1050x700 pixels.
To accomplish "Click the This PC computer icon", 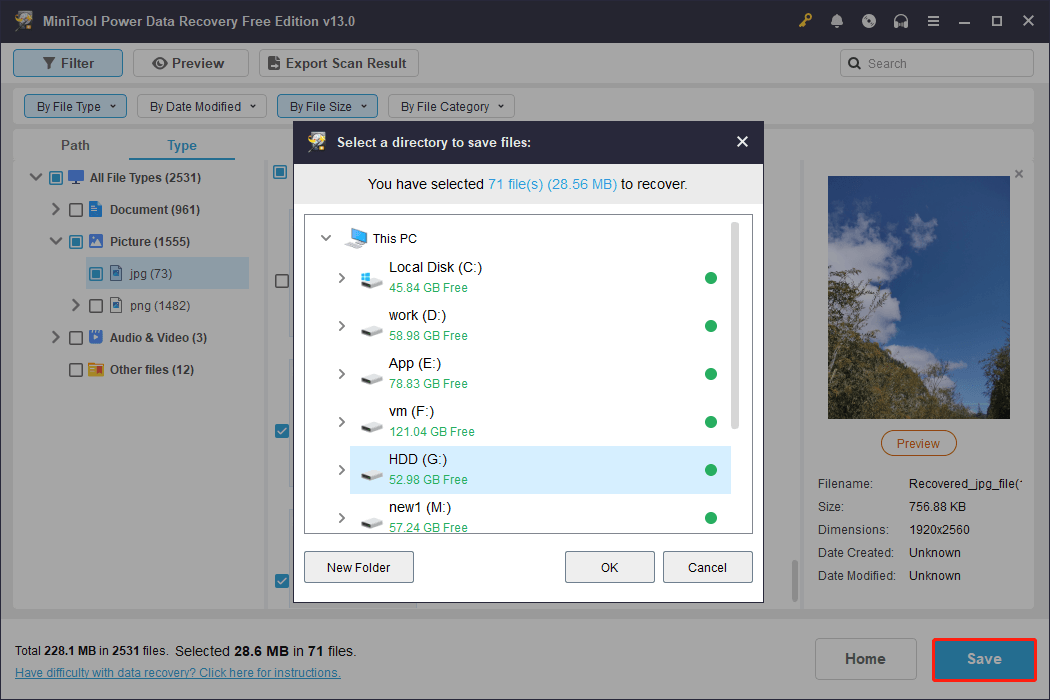I will [356, 238].
